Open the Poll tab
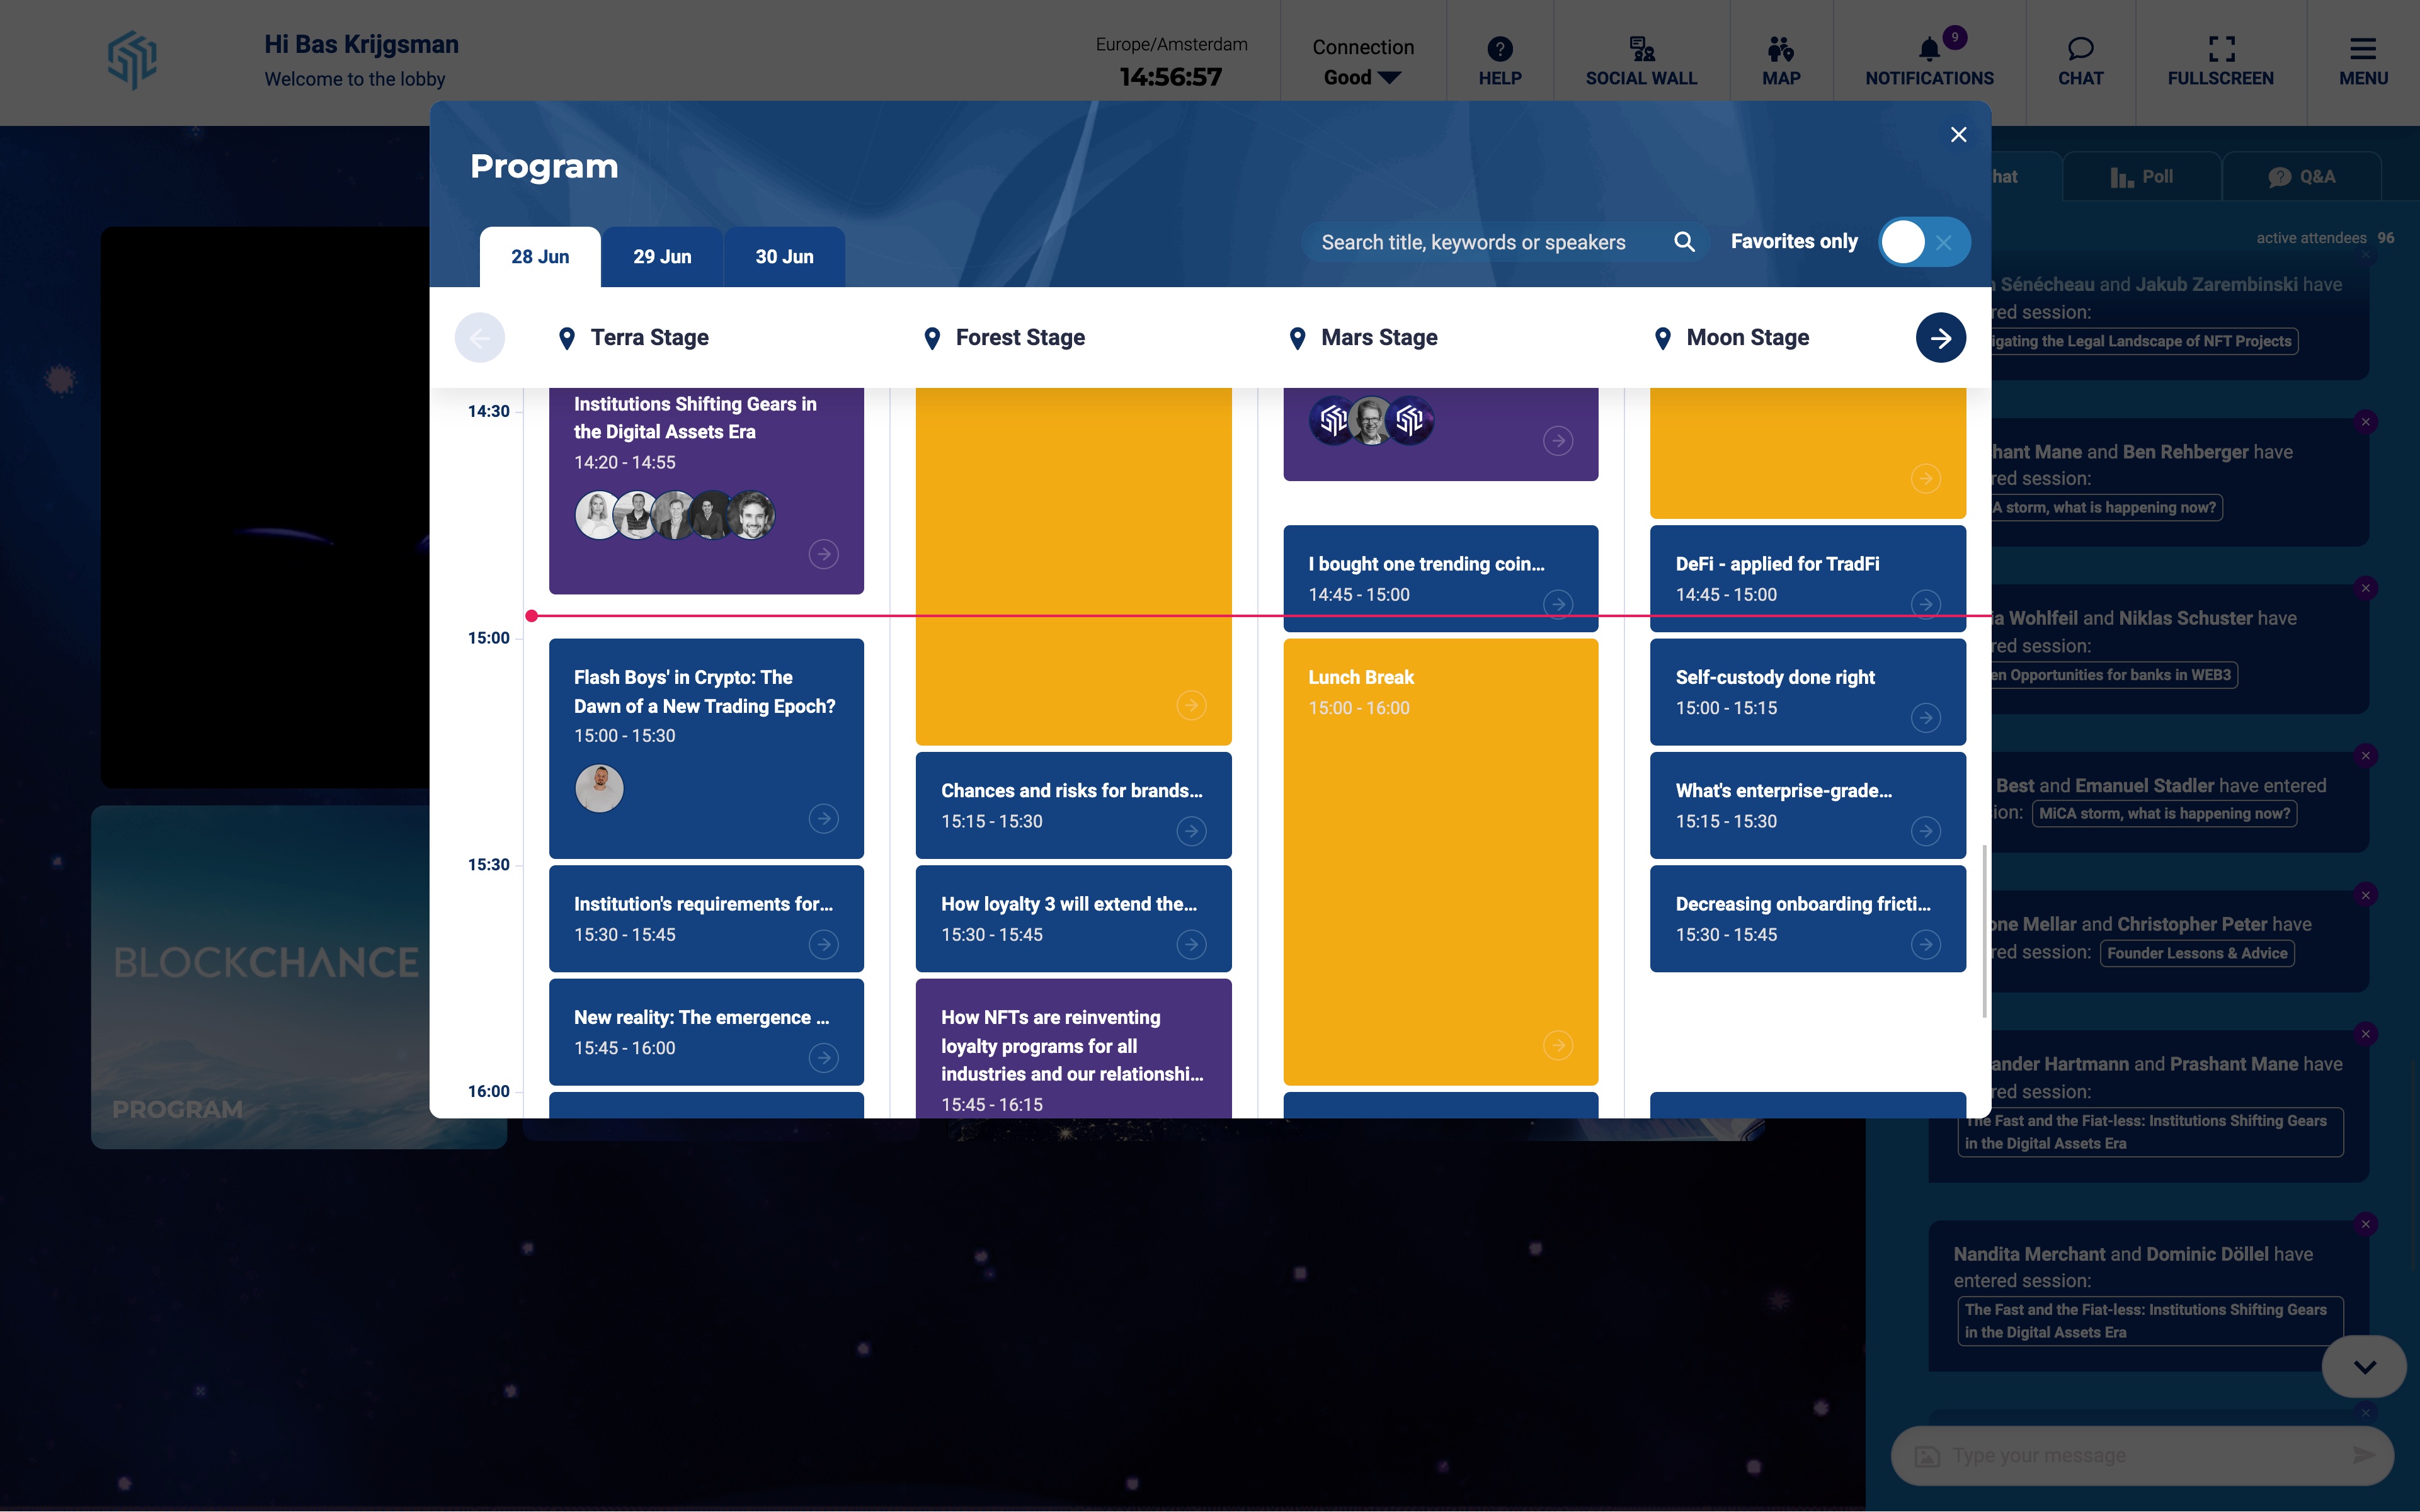Image resolution: width=2420 pixels, height=1512 pixels. 2141,177
